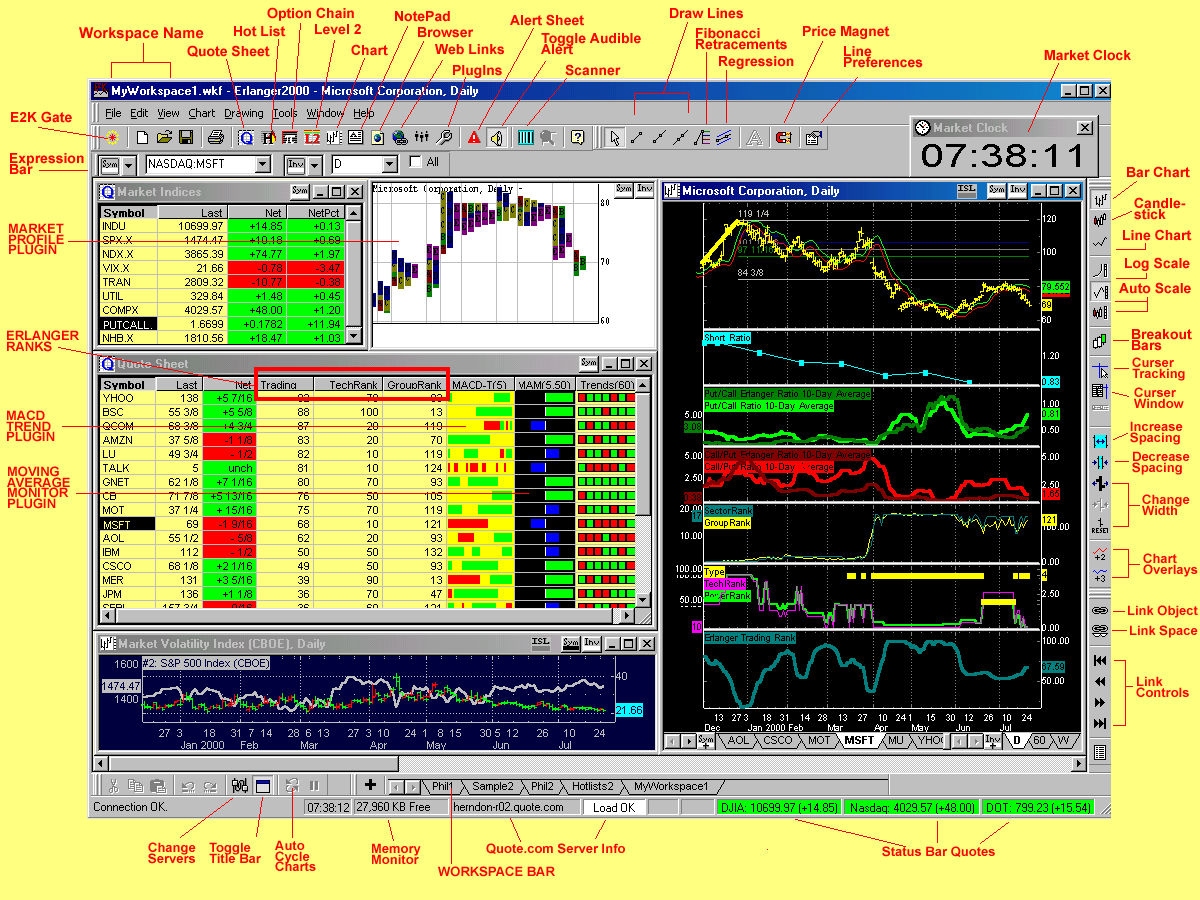The width and height of the screenshot is (1200, 900).
Task: Toggle Cursor Tracking crosshair
Action: pyautogui.click(x=1100, y=369)
